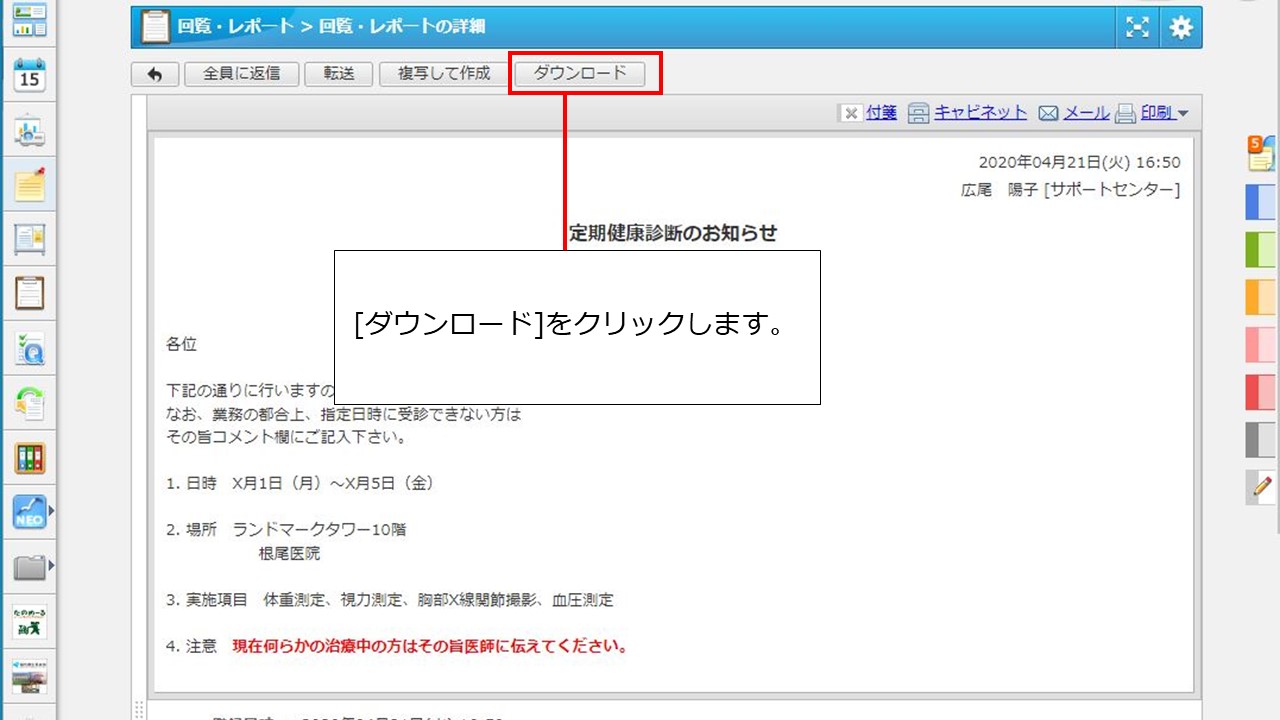Click the ダウンロード button
The height and width of the screenshot is (720, 1280).
tap(580, 73)
